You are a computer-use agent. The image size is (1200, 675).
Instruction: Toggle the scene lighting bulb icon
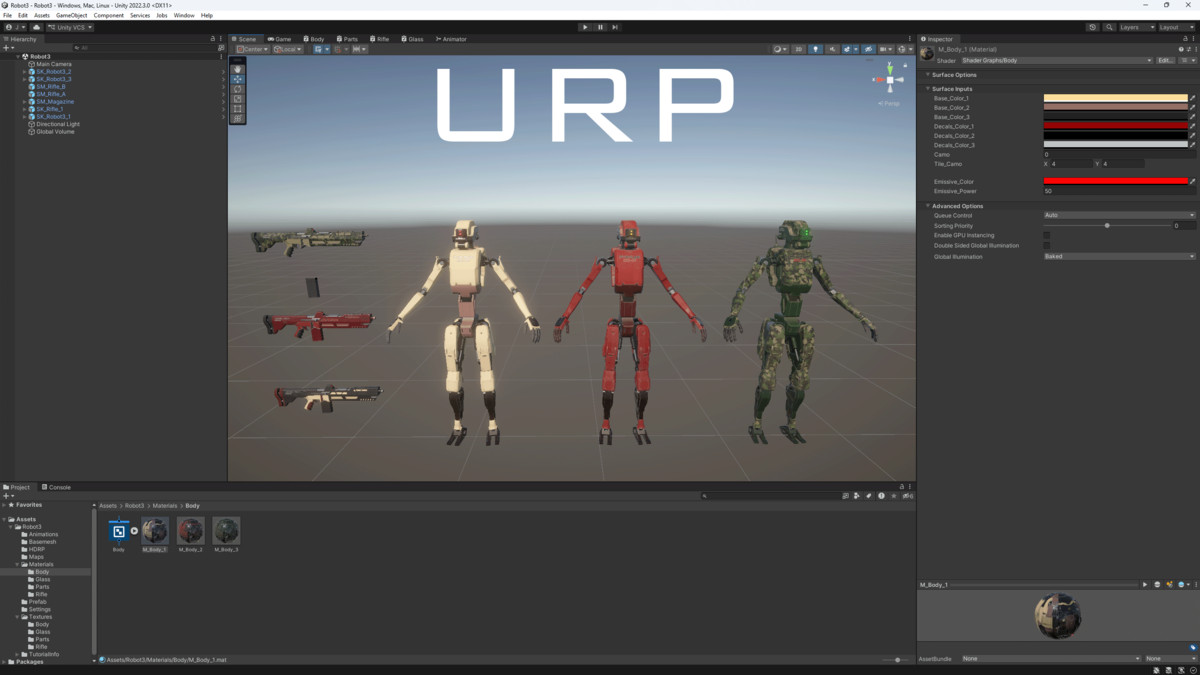pos(815,49)
